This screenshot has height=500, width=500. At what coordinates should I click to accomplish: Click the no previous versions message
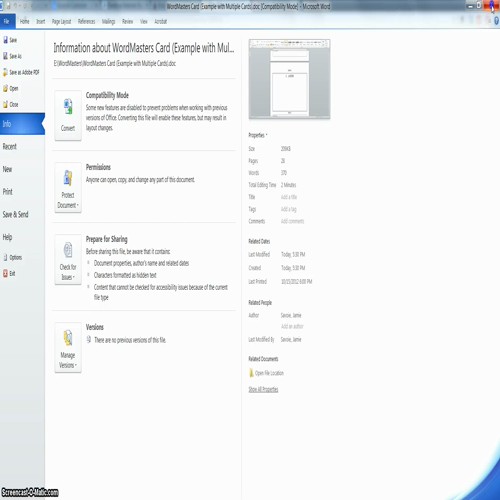(x=130, y=340)
